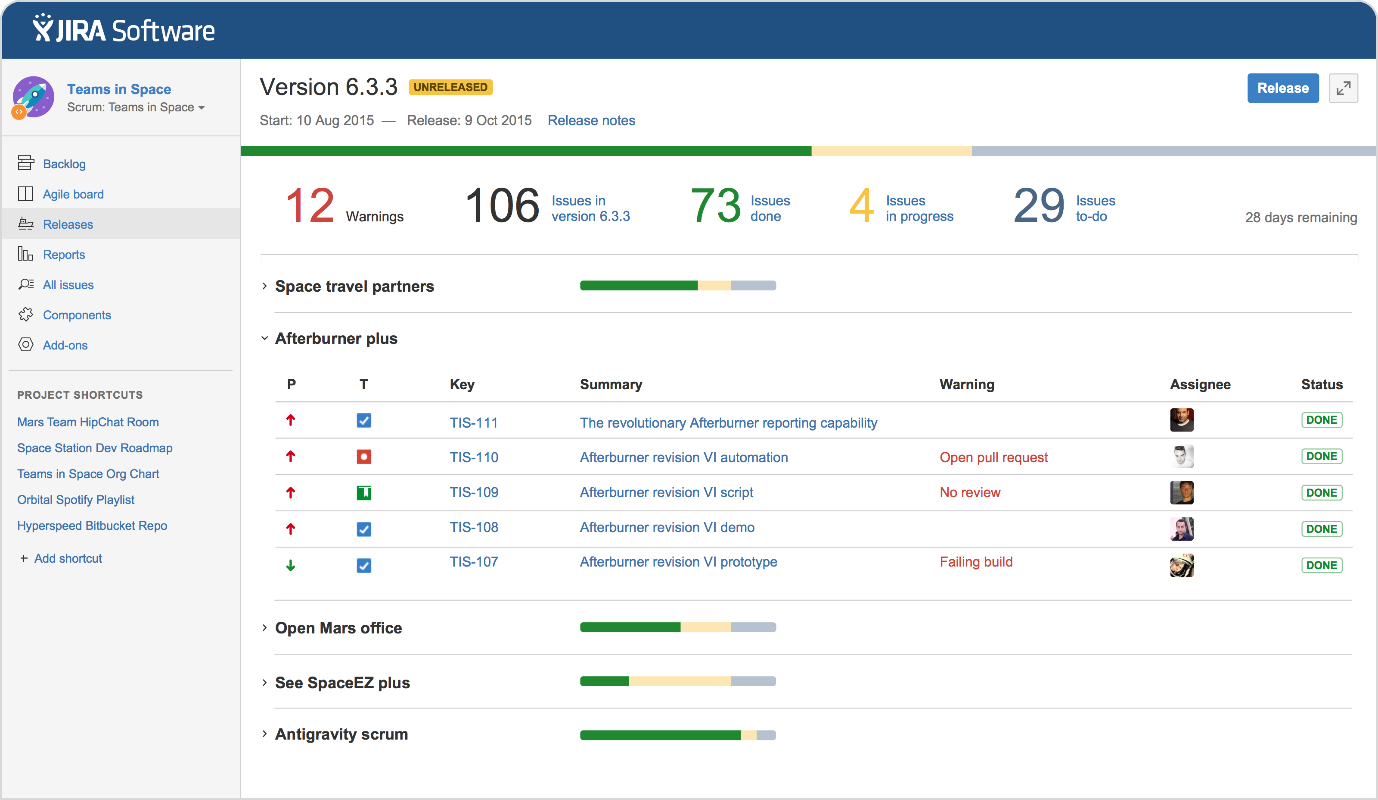Click the Reports chart icon
Screen dimensions: 1378x800
26,254
